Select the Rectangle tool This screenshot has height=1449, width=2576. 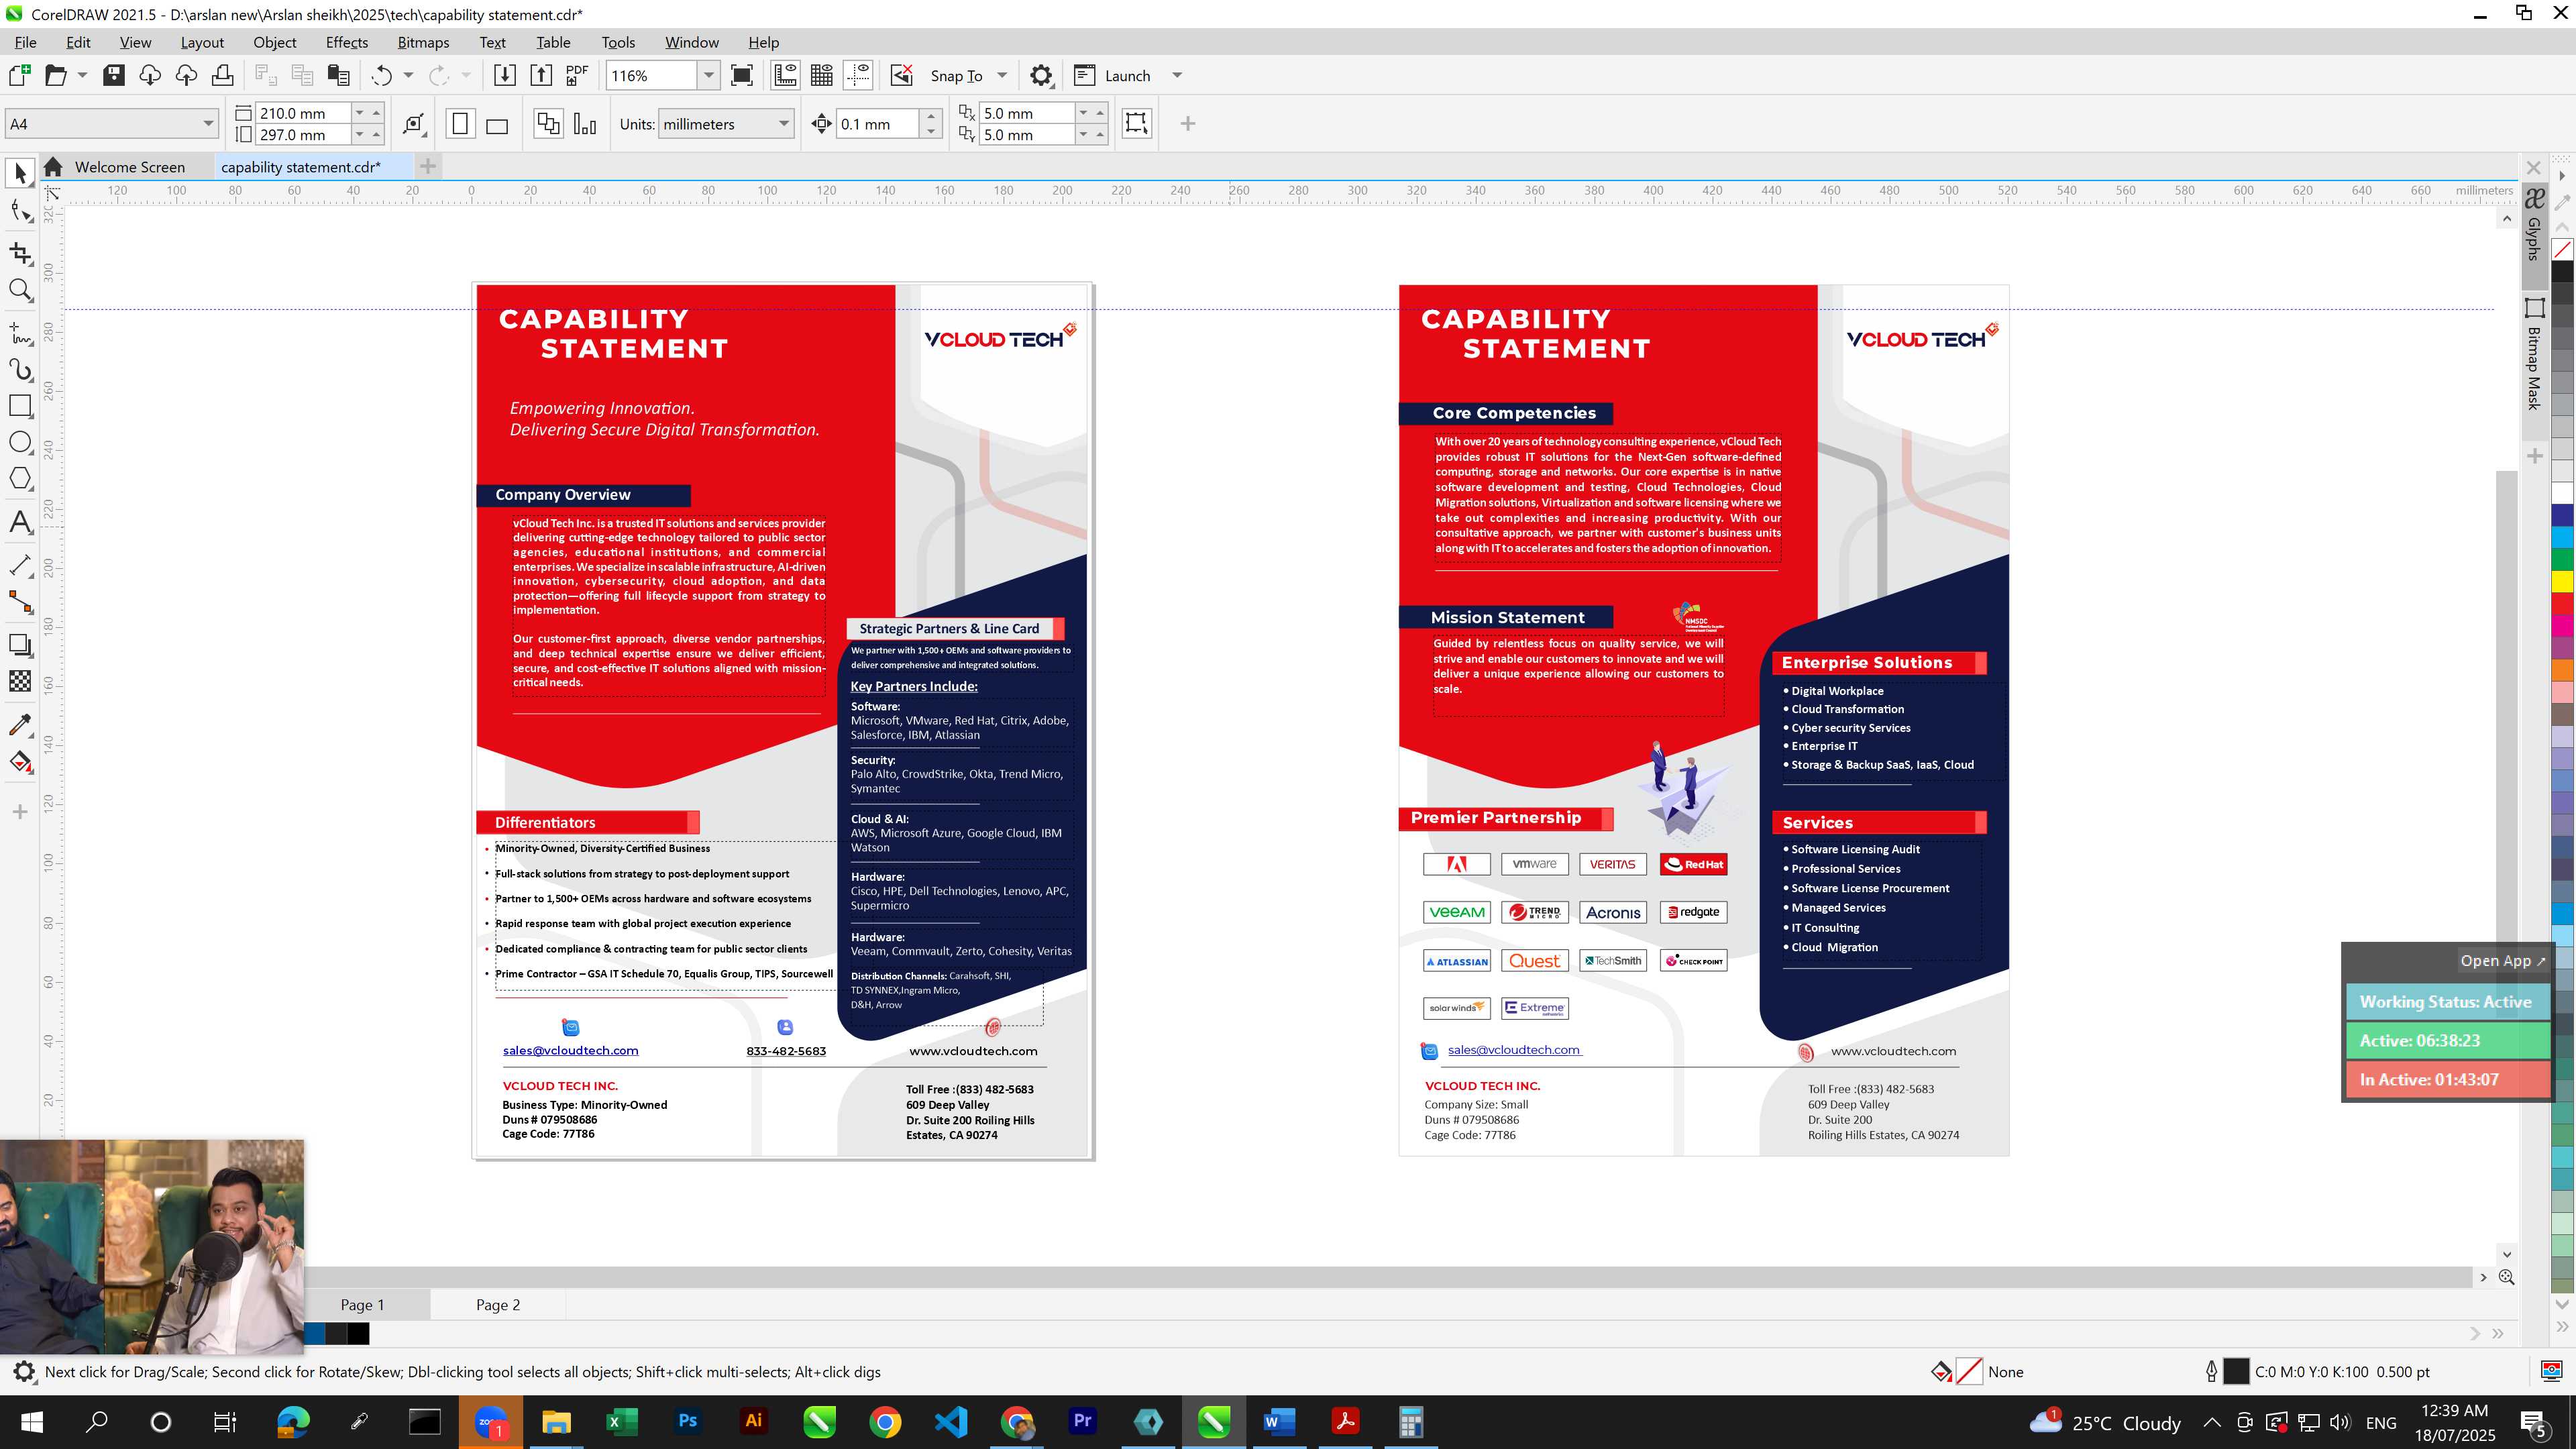point(20,406)
